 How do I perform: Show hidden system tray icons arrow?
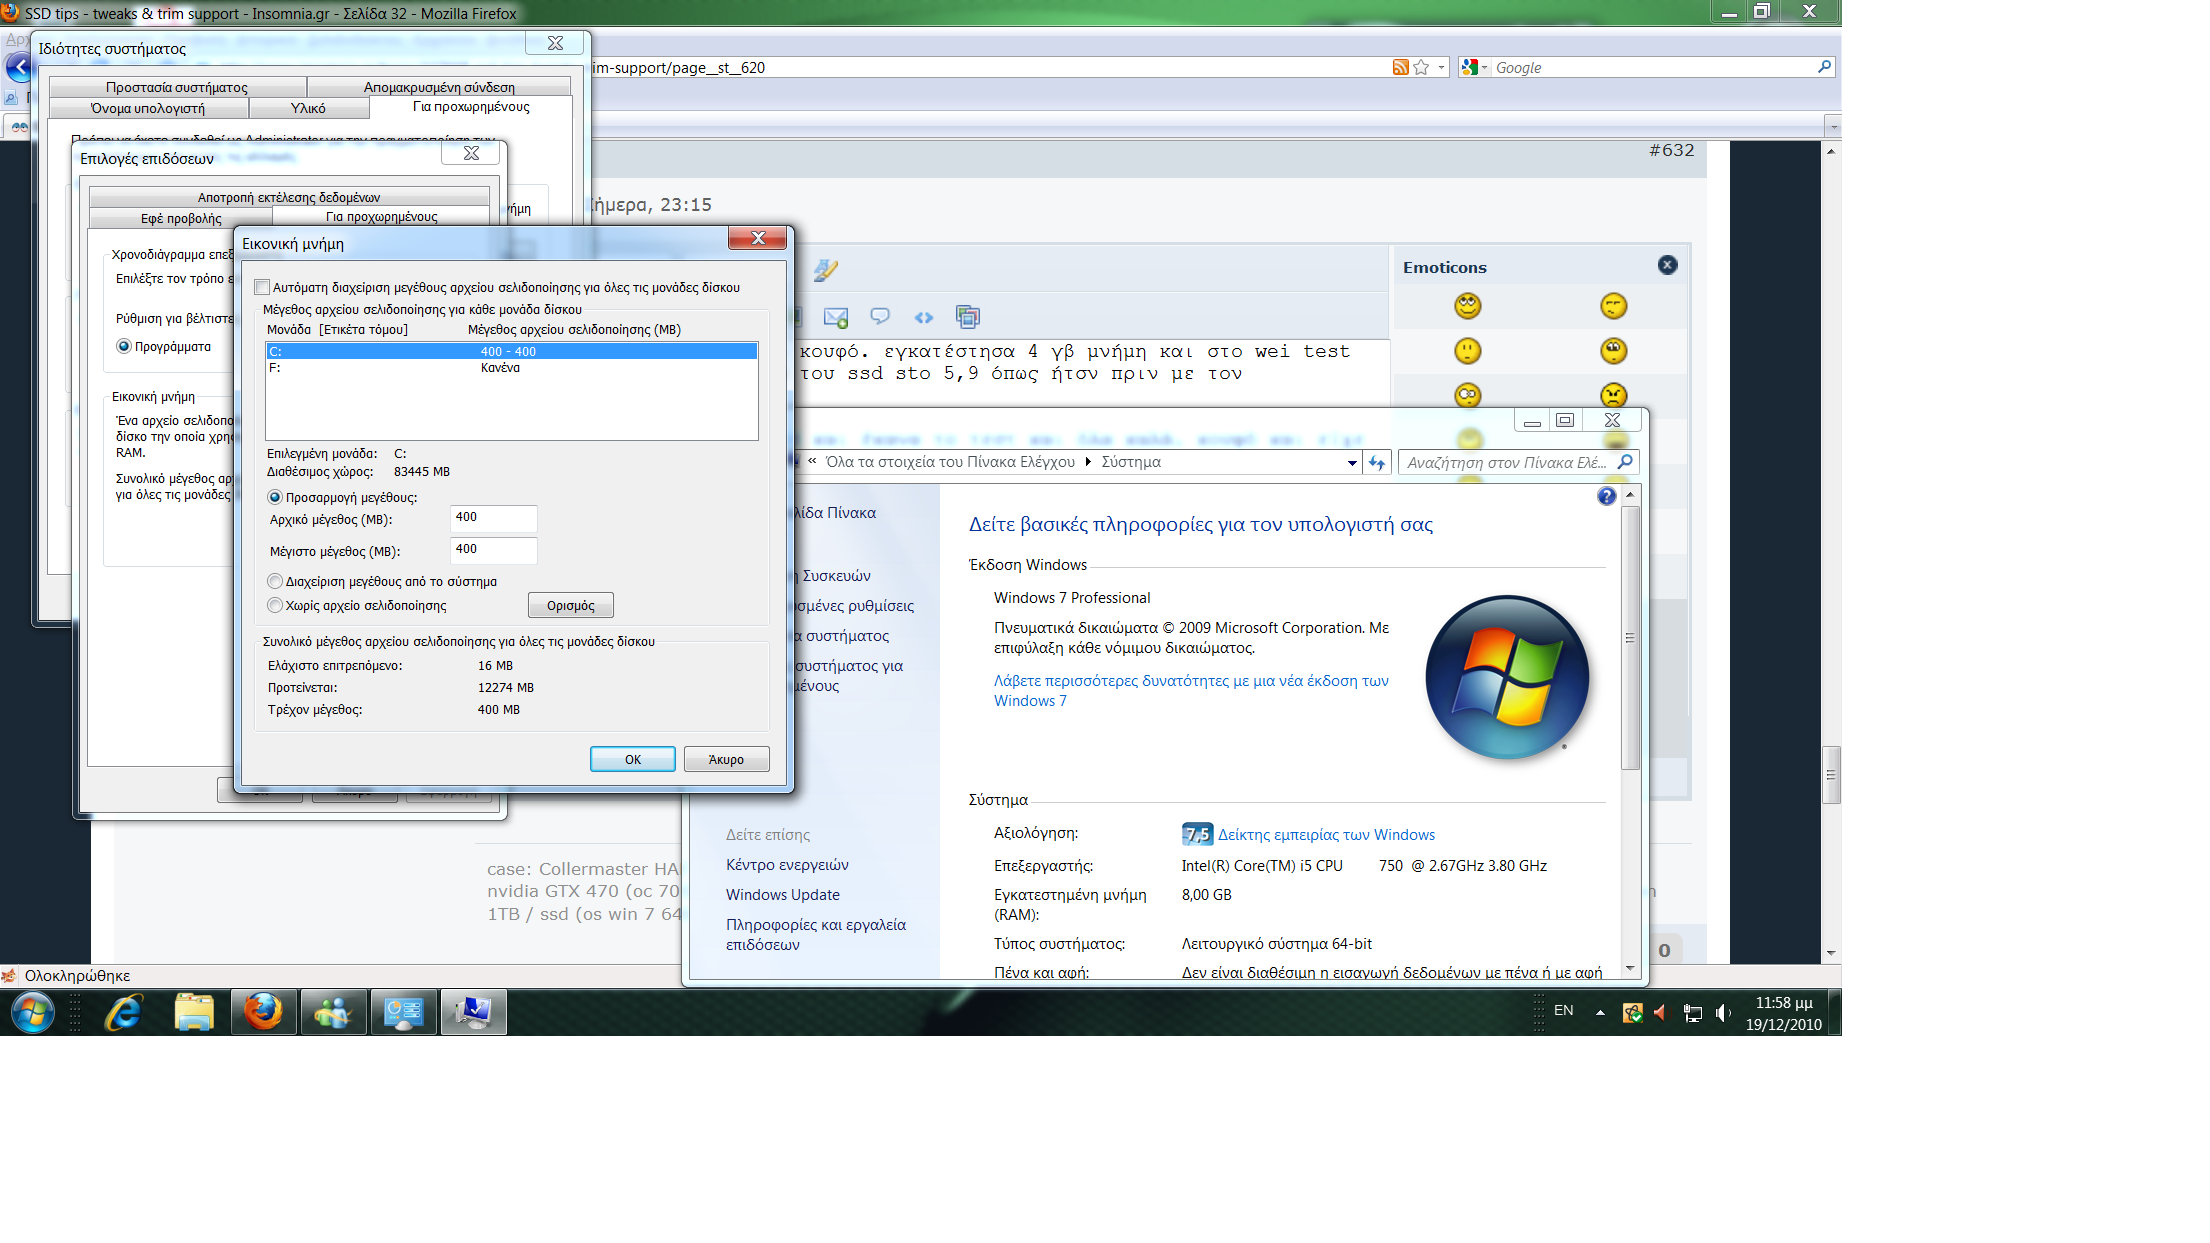coord(1600,1012)
